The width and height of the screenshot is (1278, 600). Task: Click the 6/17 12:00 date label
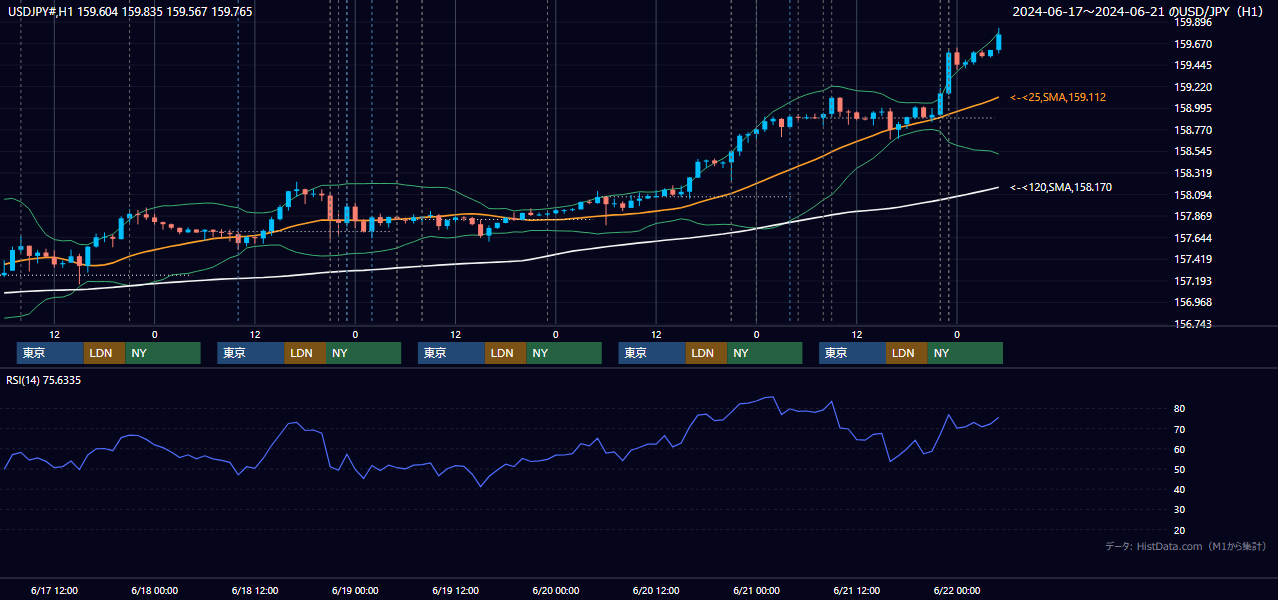pos(54,590)
